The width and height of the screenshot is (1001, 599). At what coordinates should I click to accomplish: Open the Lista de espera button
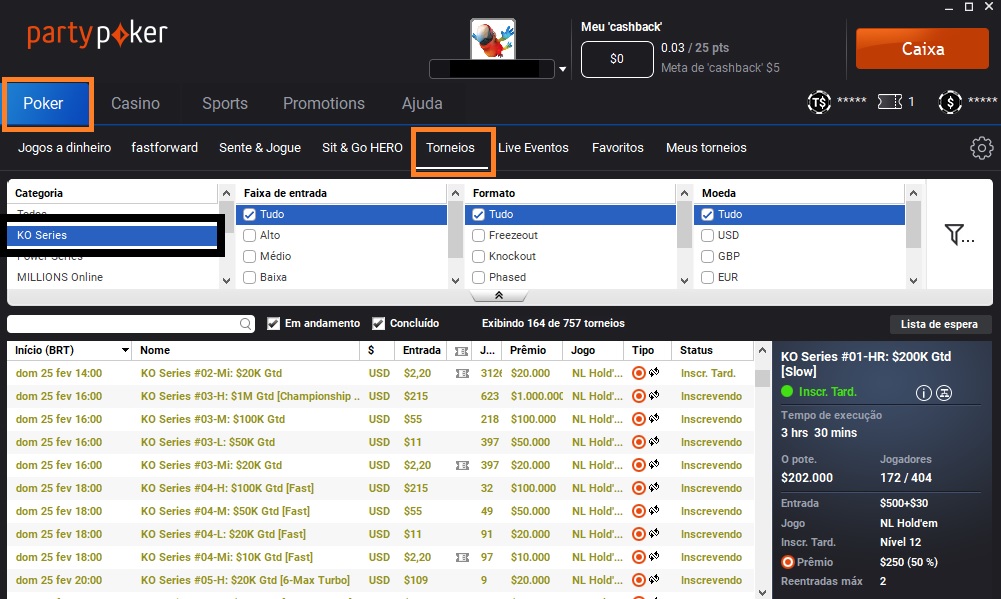pyautogui.click(x=939, y=324)
